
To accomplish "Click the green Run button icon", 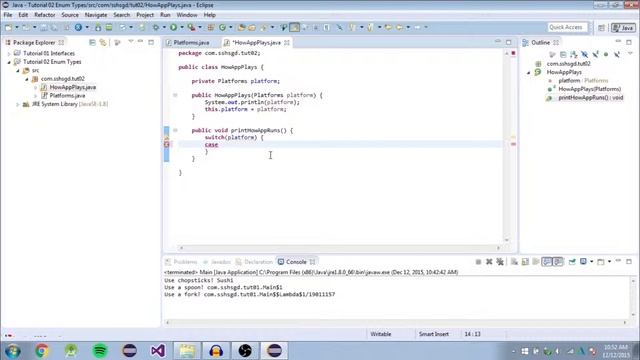I will 173,27.
